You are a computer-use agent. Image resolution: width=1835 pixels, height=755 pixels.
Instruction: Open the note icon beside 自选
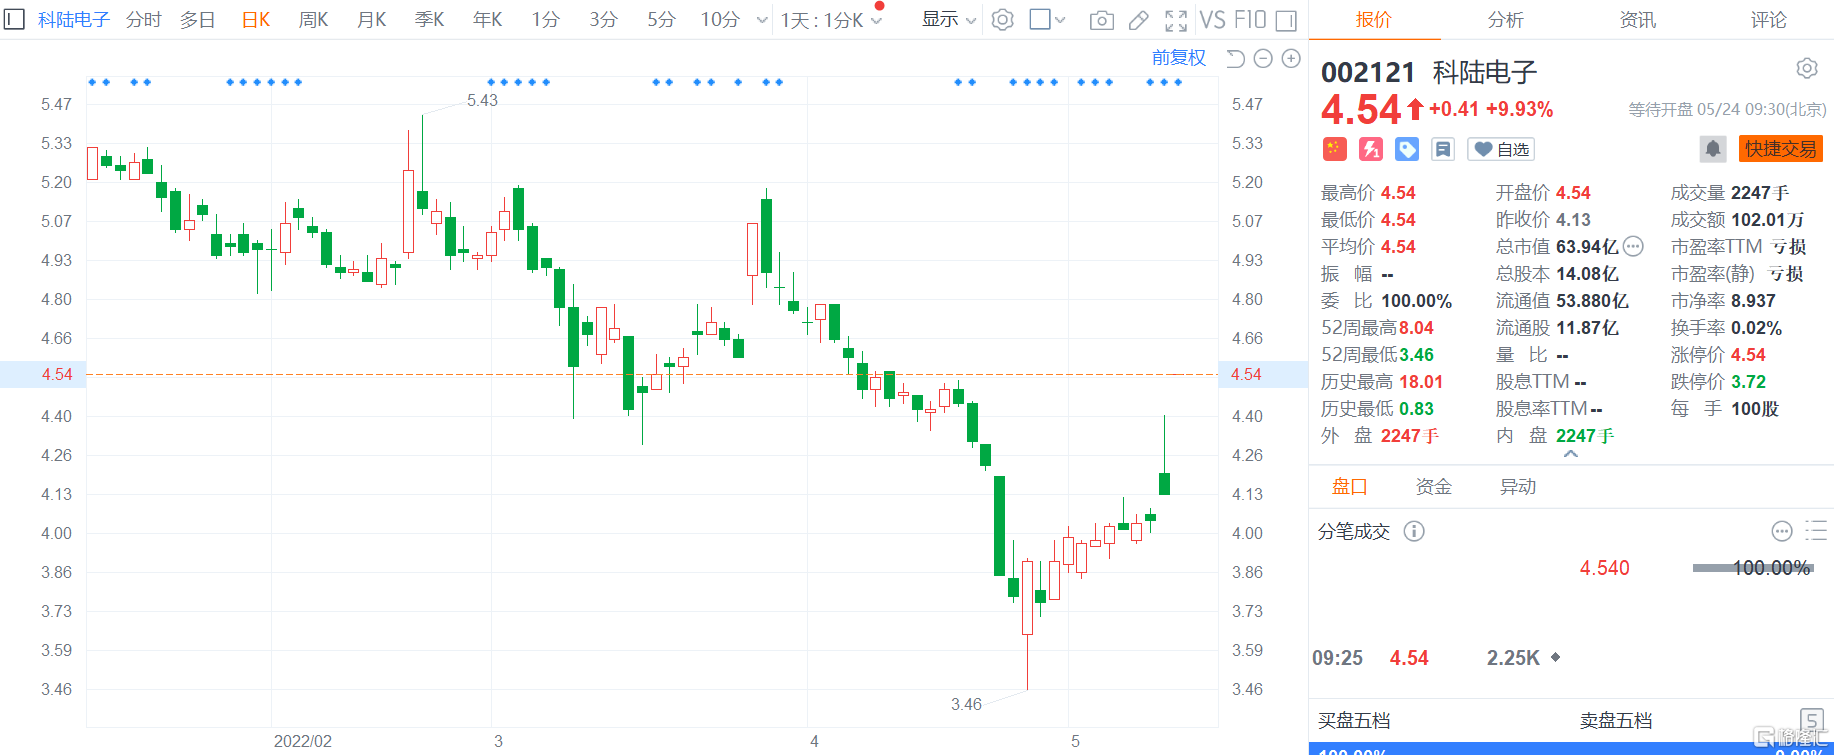[x=1442, y=149]
